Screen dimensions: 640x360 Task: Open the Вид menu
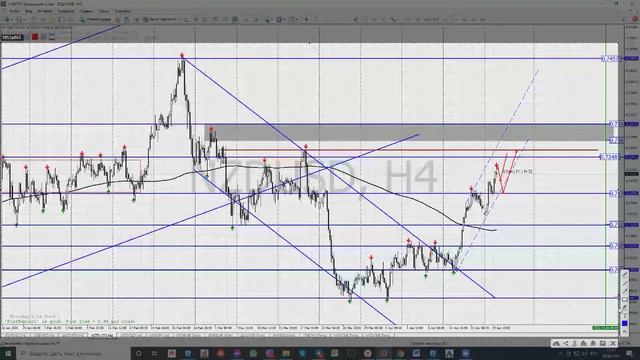click(x=29, y=11)
